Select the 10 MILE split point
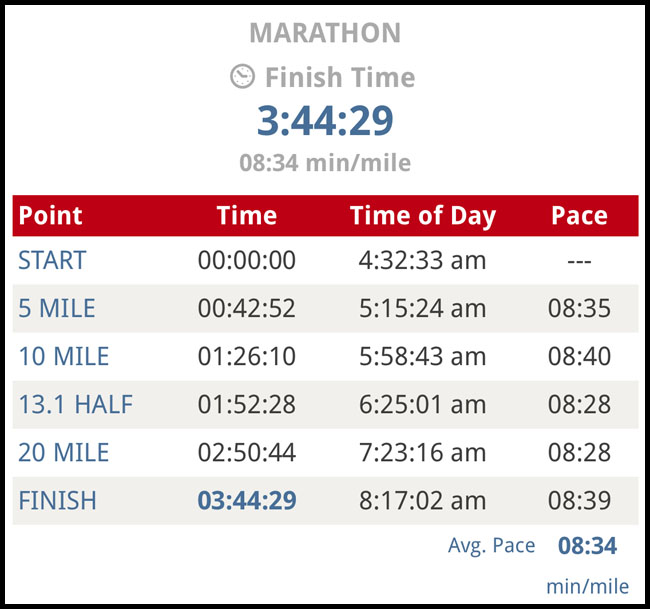The height and width of the screenshot is (609, 650). (64, 357)
